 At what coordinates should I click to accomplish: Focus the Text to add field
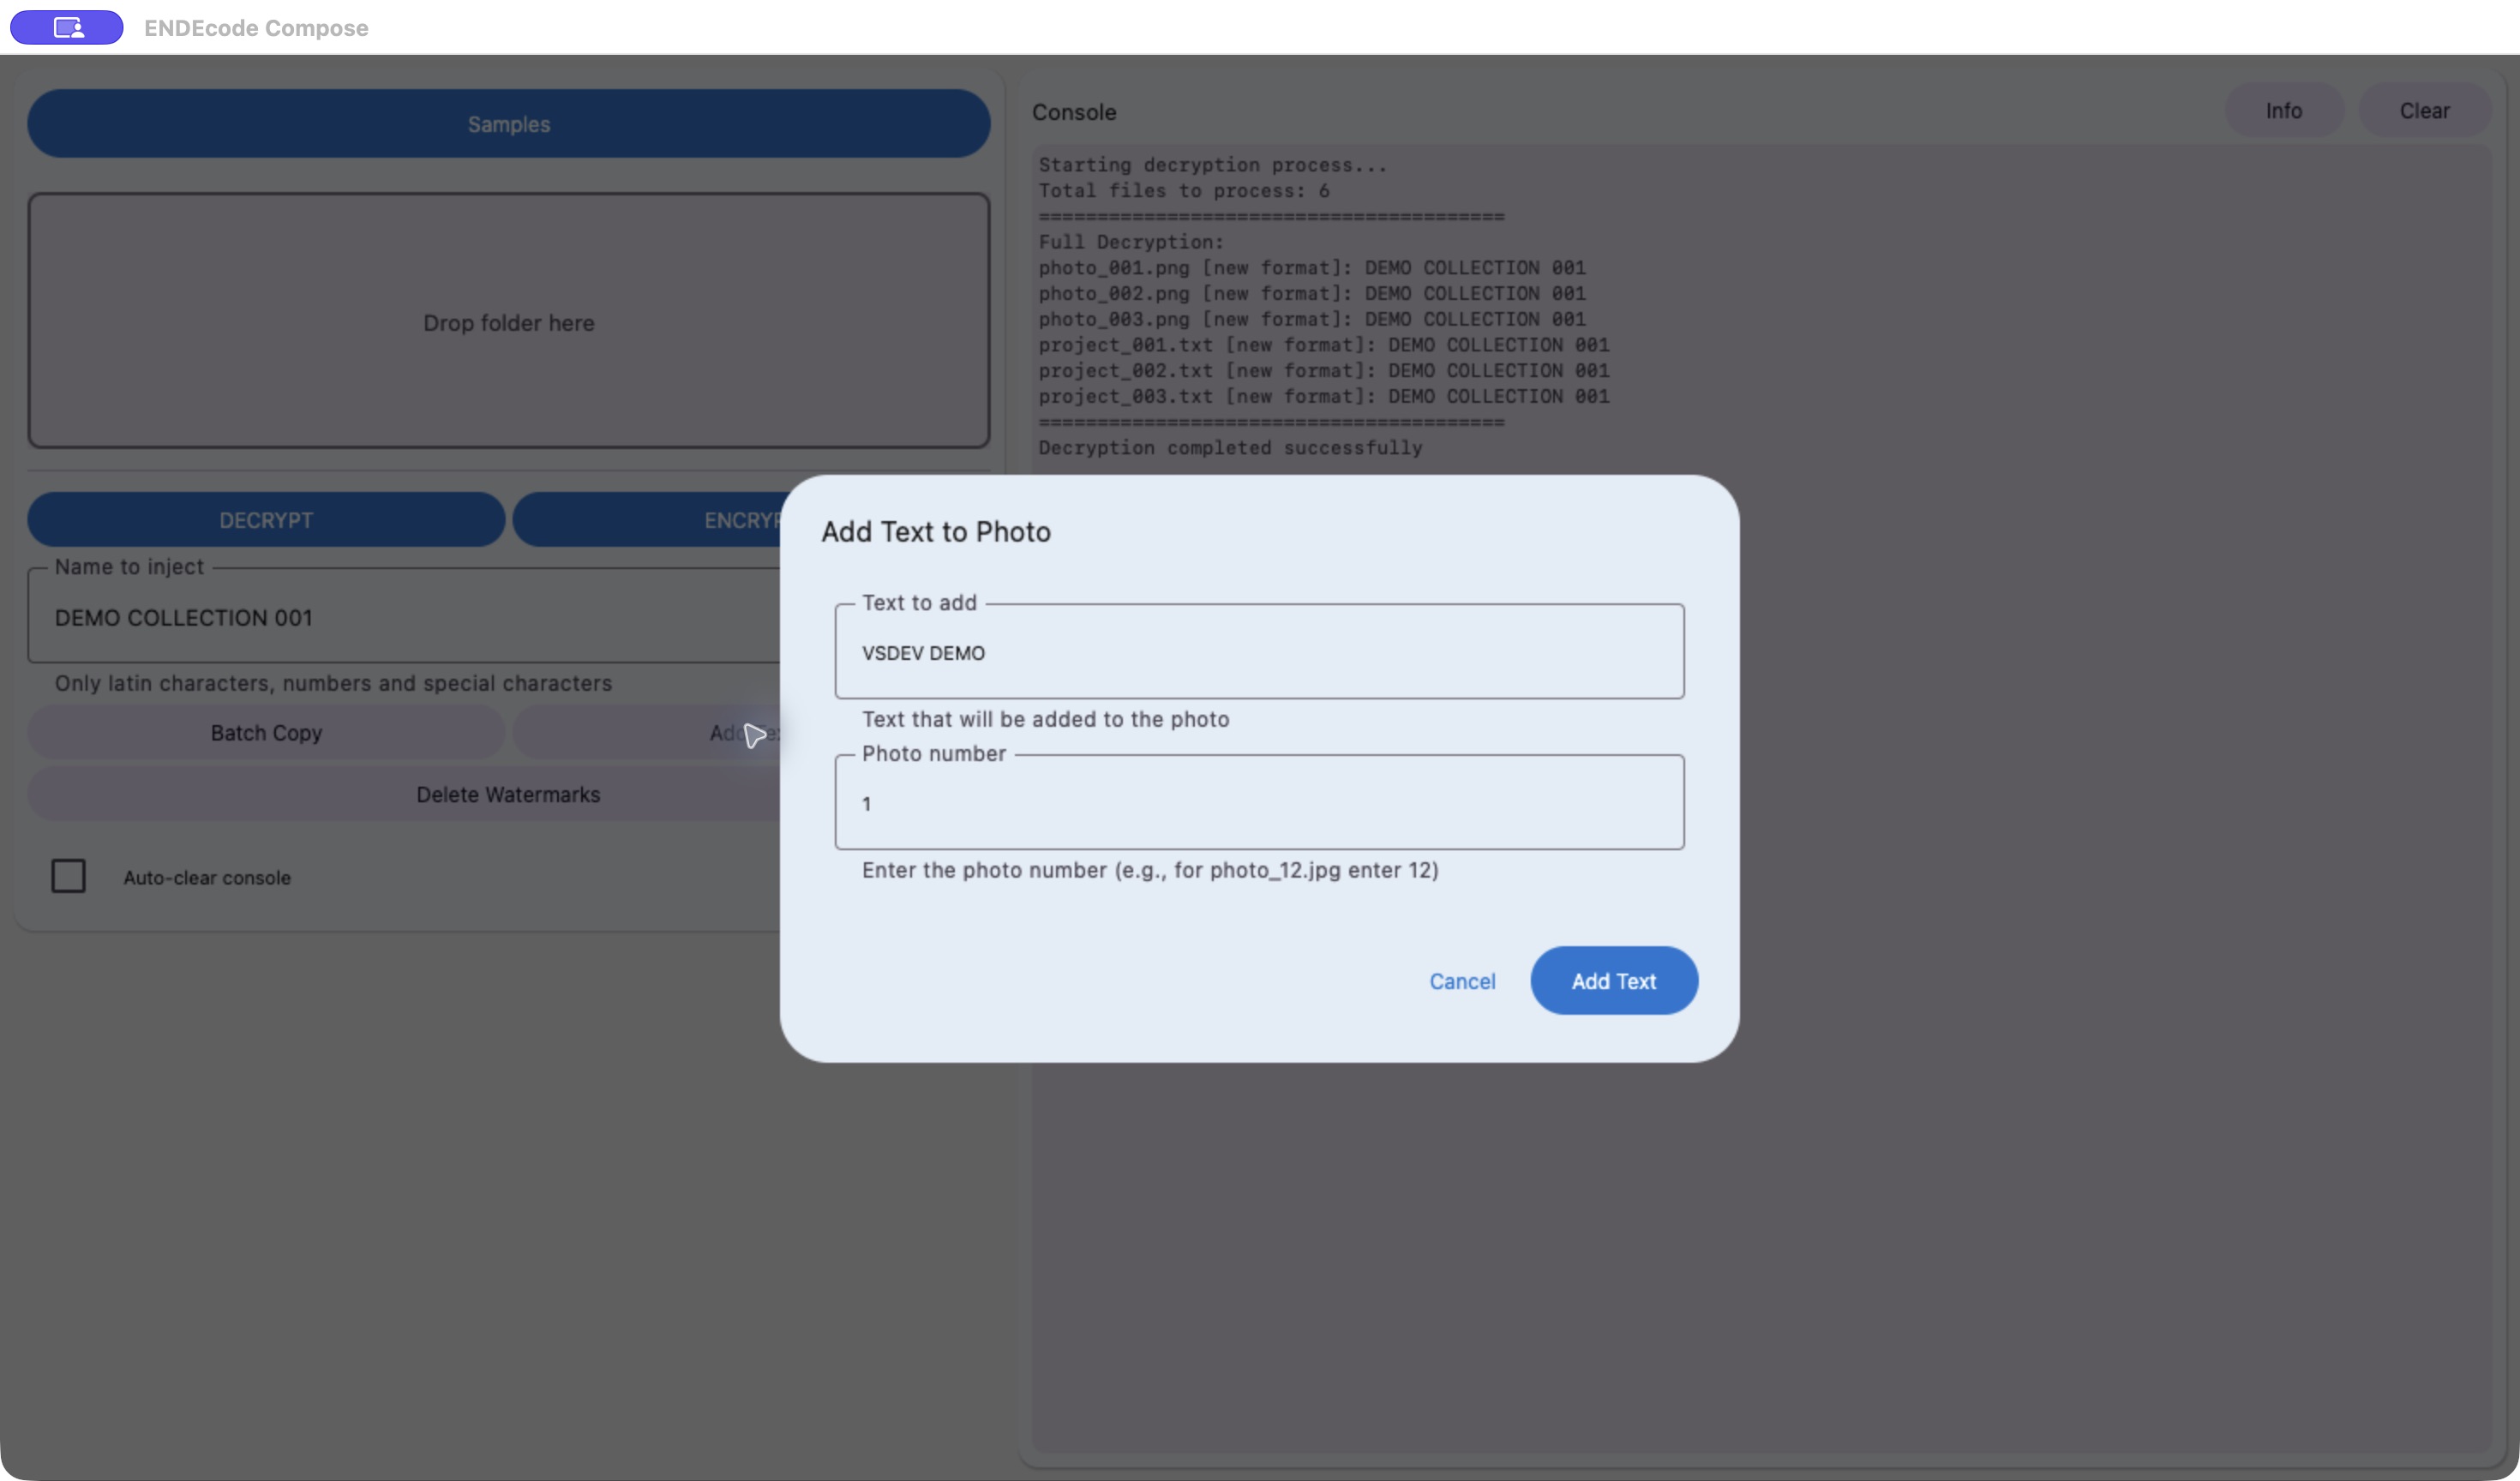(1259, 652)
